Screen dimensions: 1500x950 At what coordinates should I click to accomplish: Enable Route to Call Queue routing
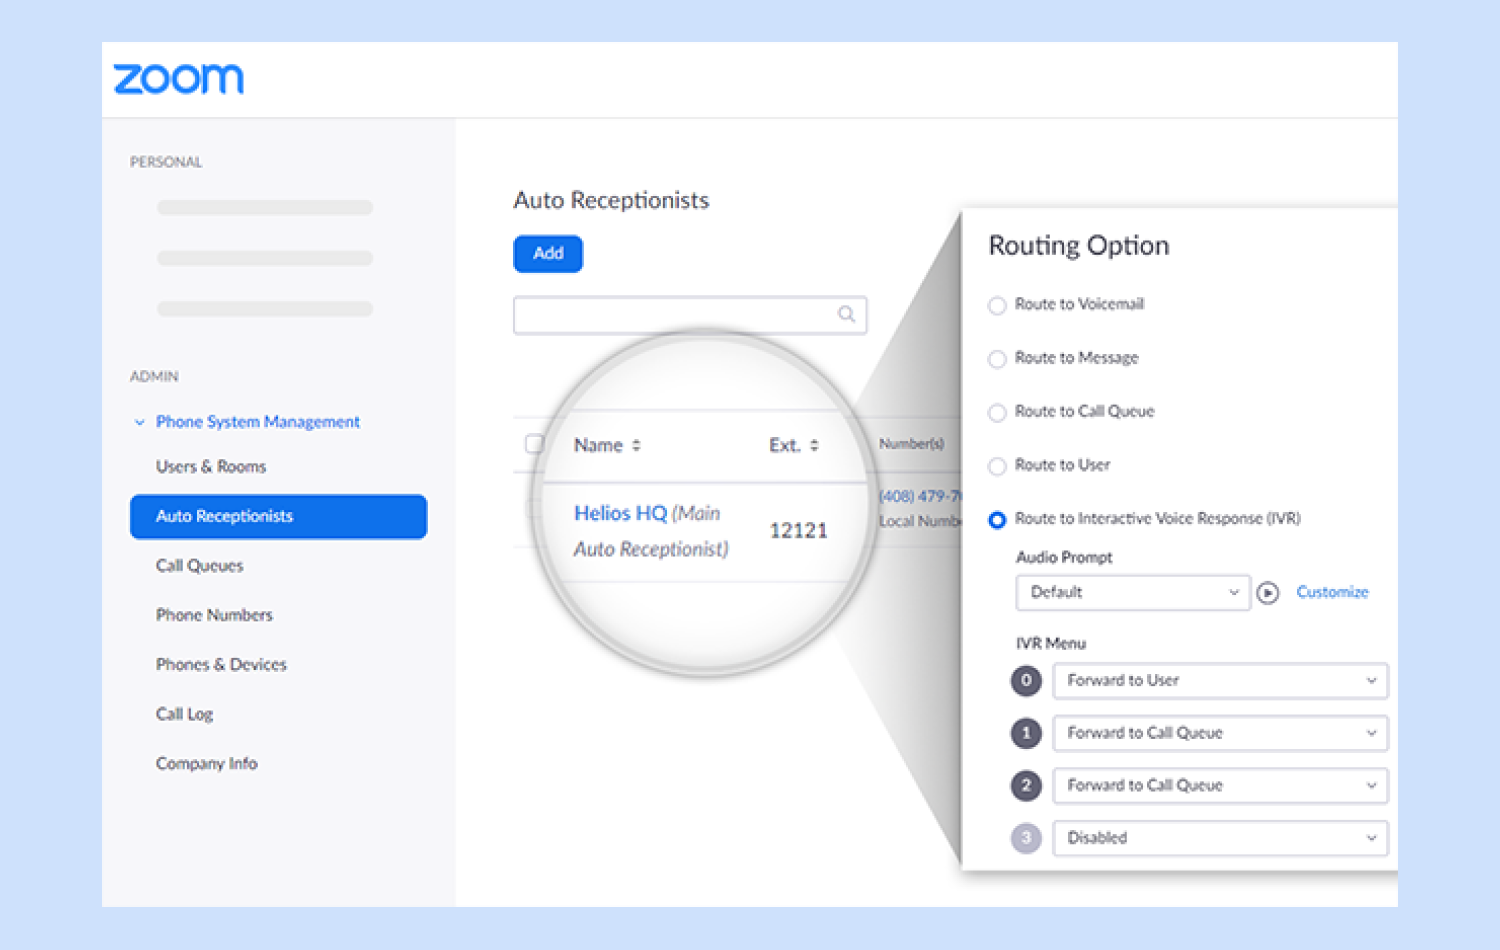(997, 412)
